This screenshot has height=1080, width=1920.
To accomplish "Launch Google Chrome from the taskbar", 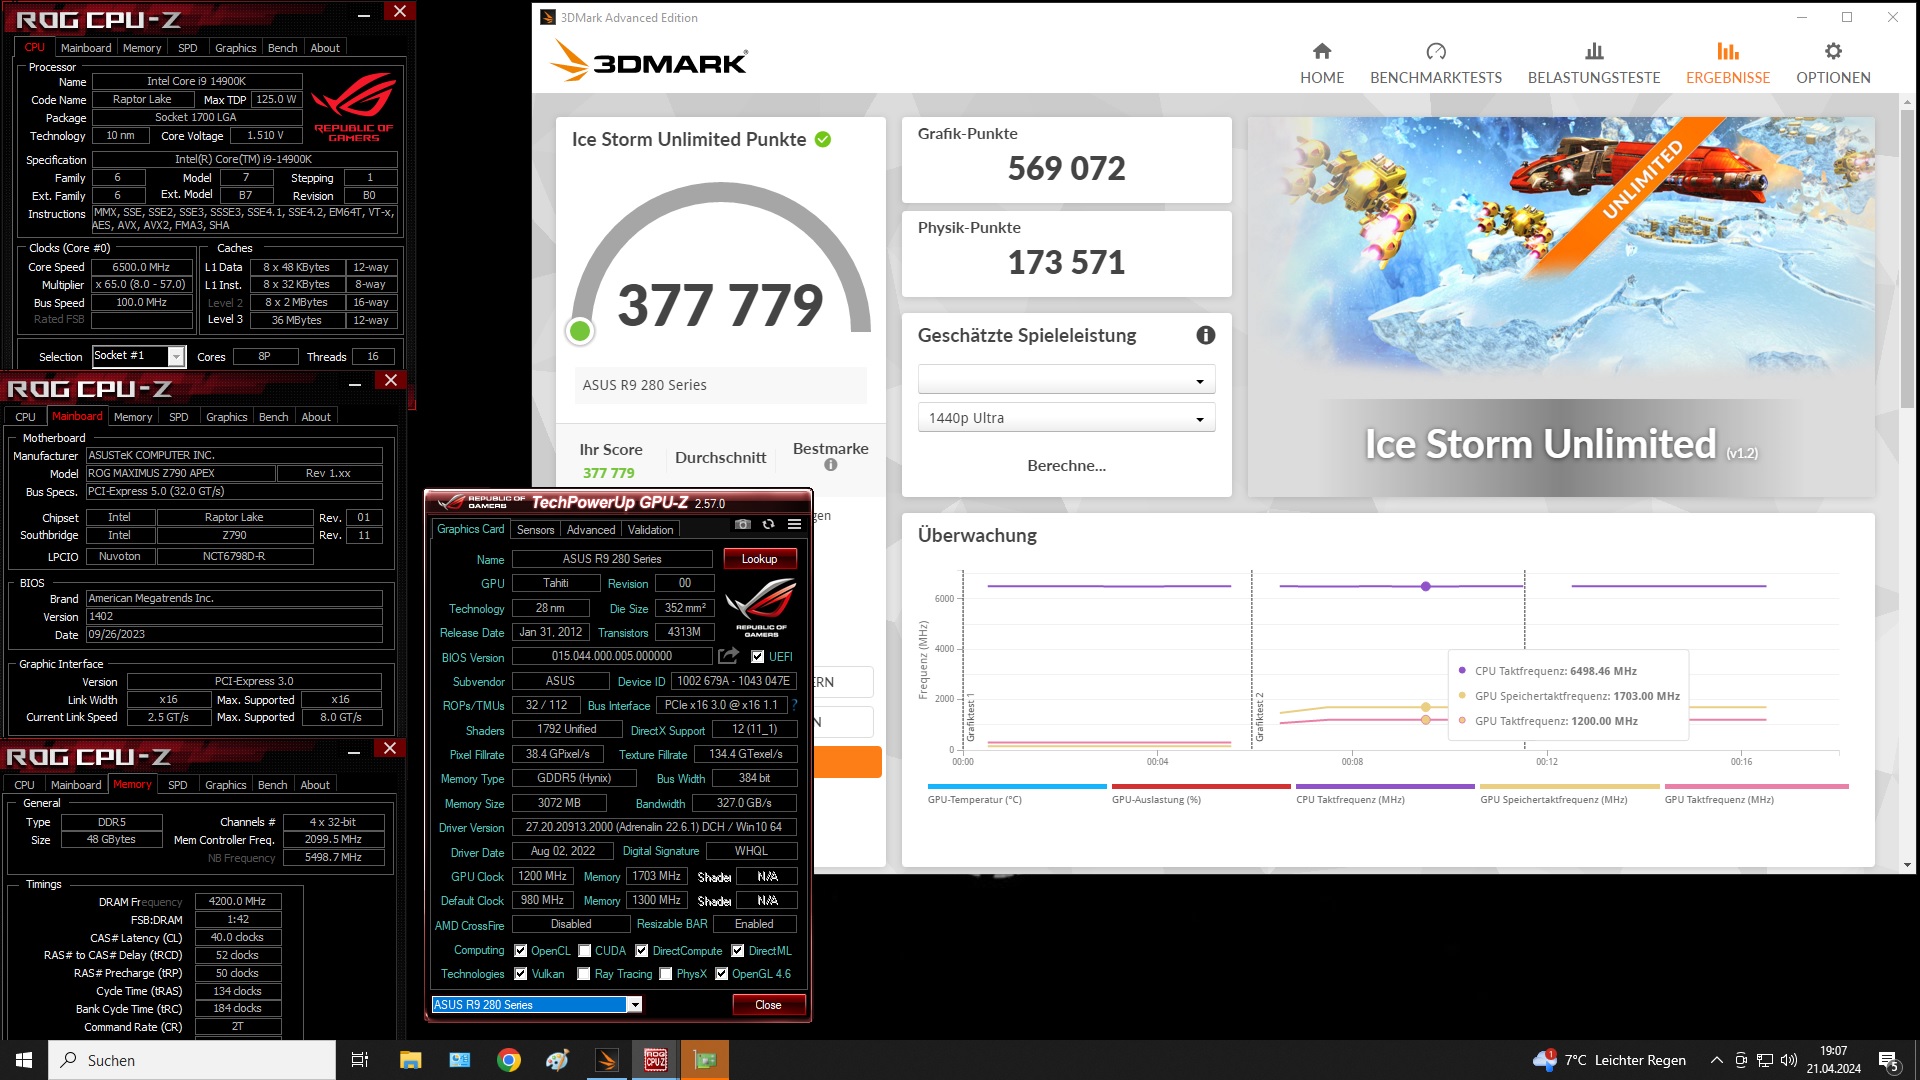I will coord(509,1060).
